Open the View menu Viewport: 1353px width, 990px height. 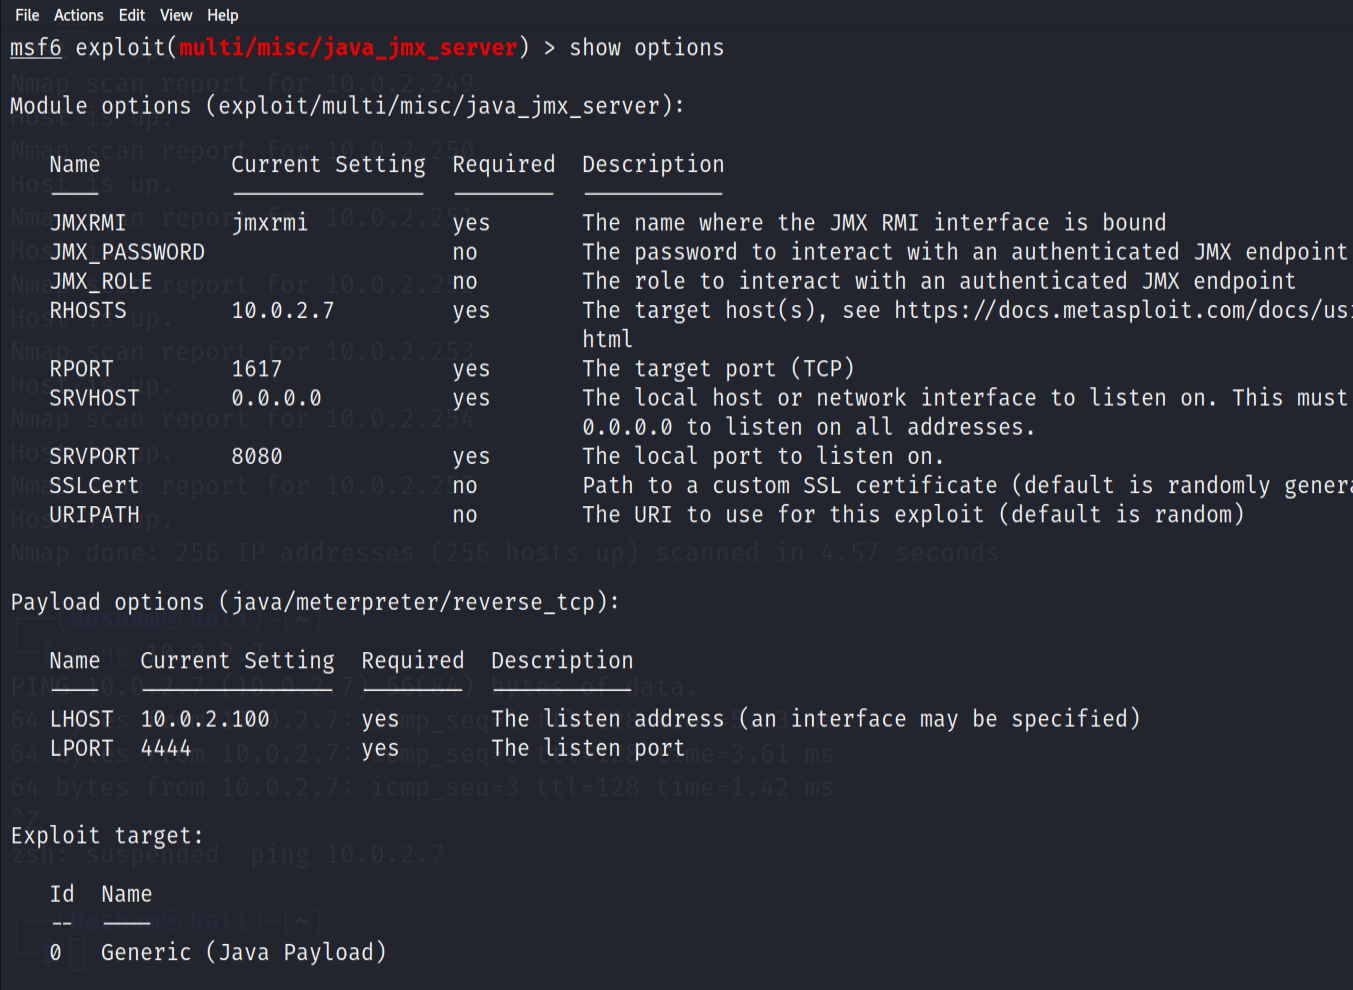click(x=176, y=15)
